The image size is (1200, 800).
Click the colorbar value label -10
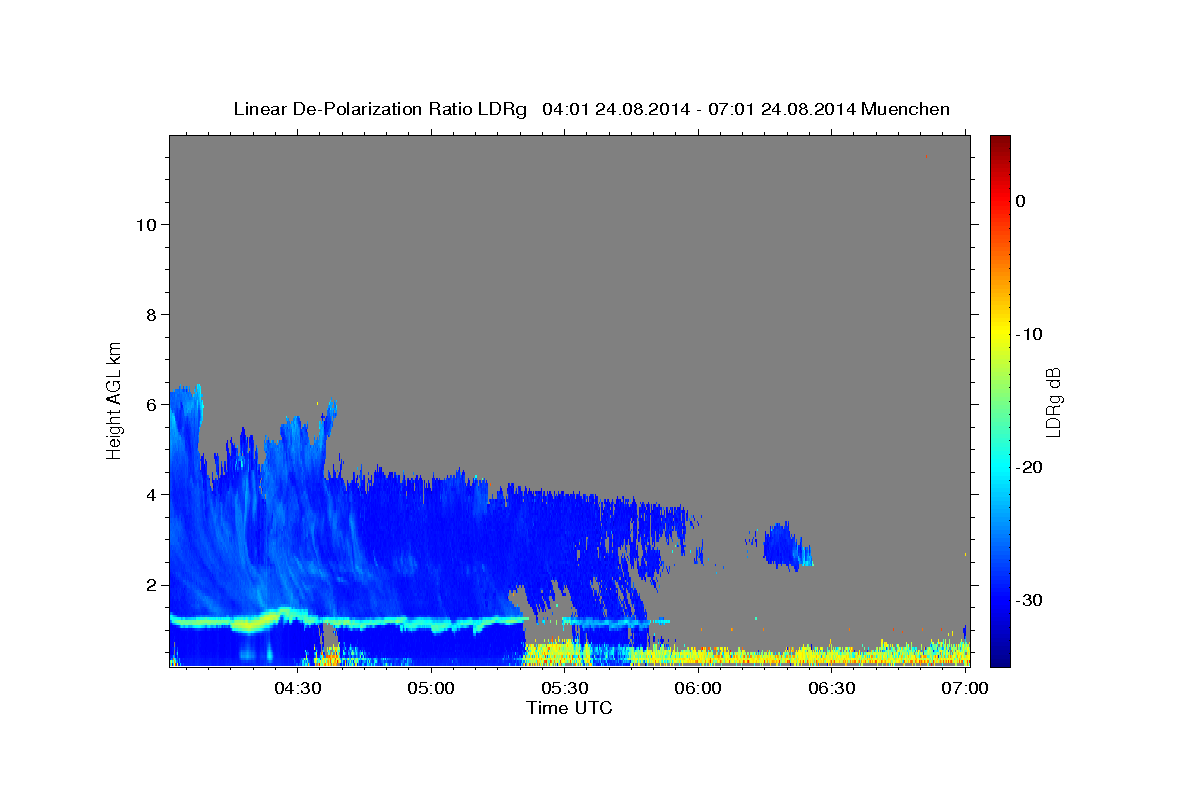1029,334
